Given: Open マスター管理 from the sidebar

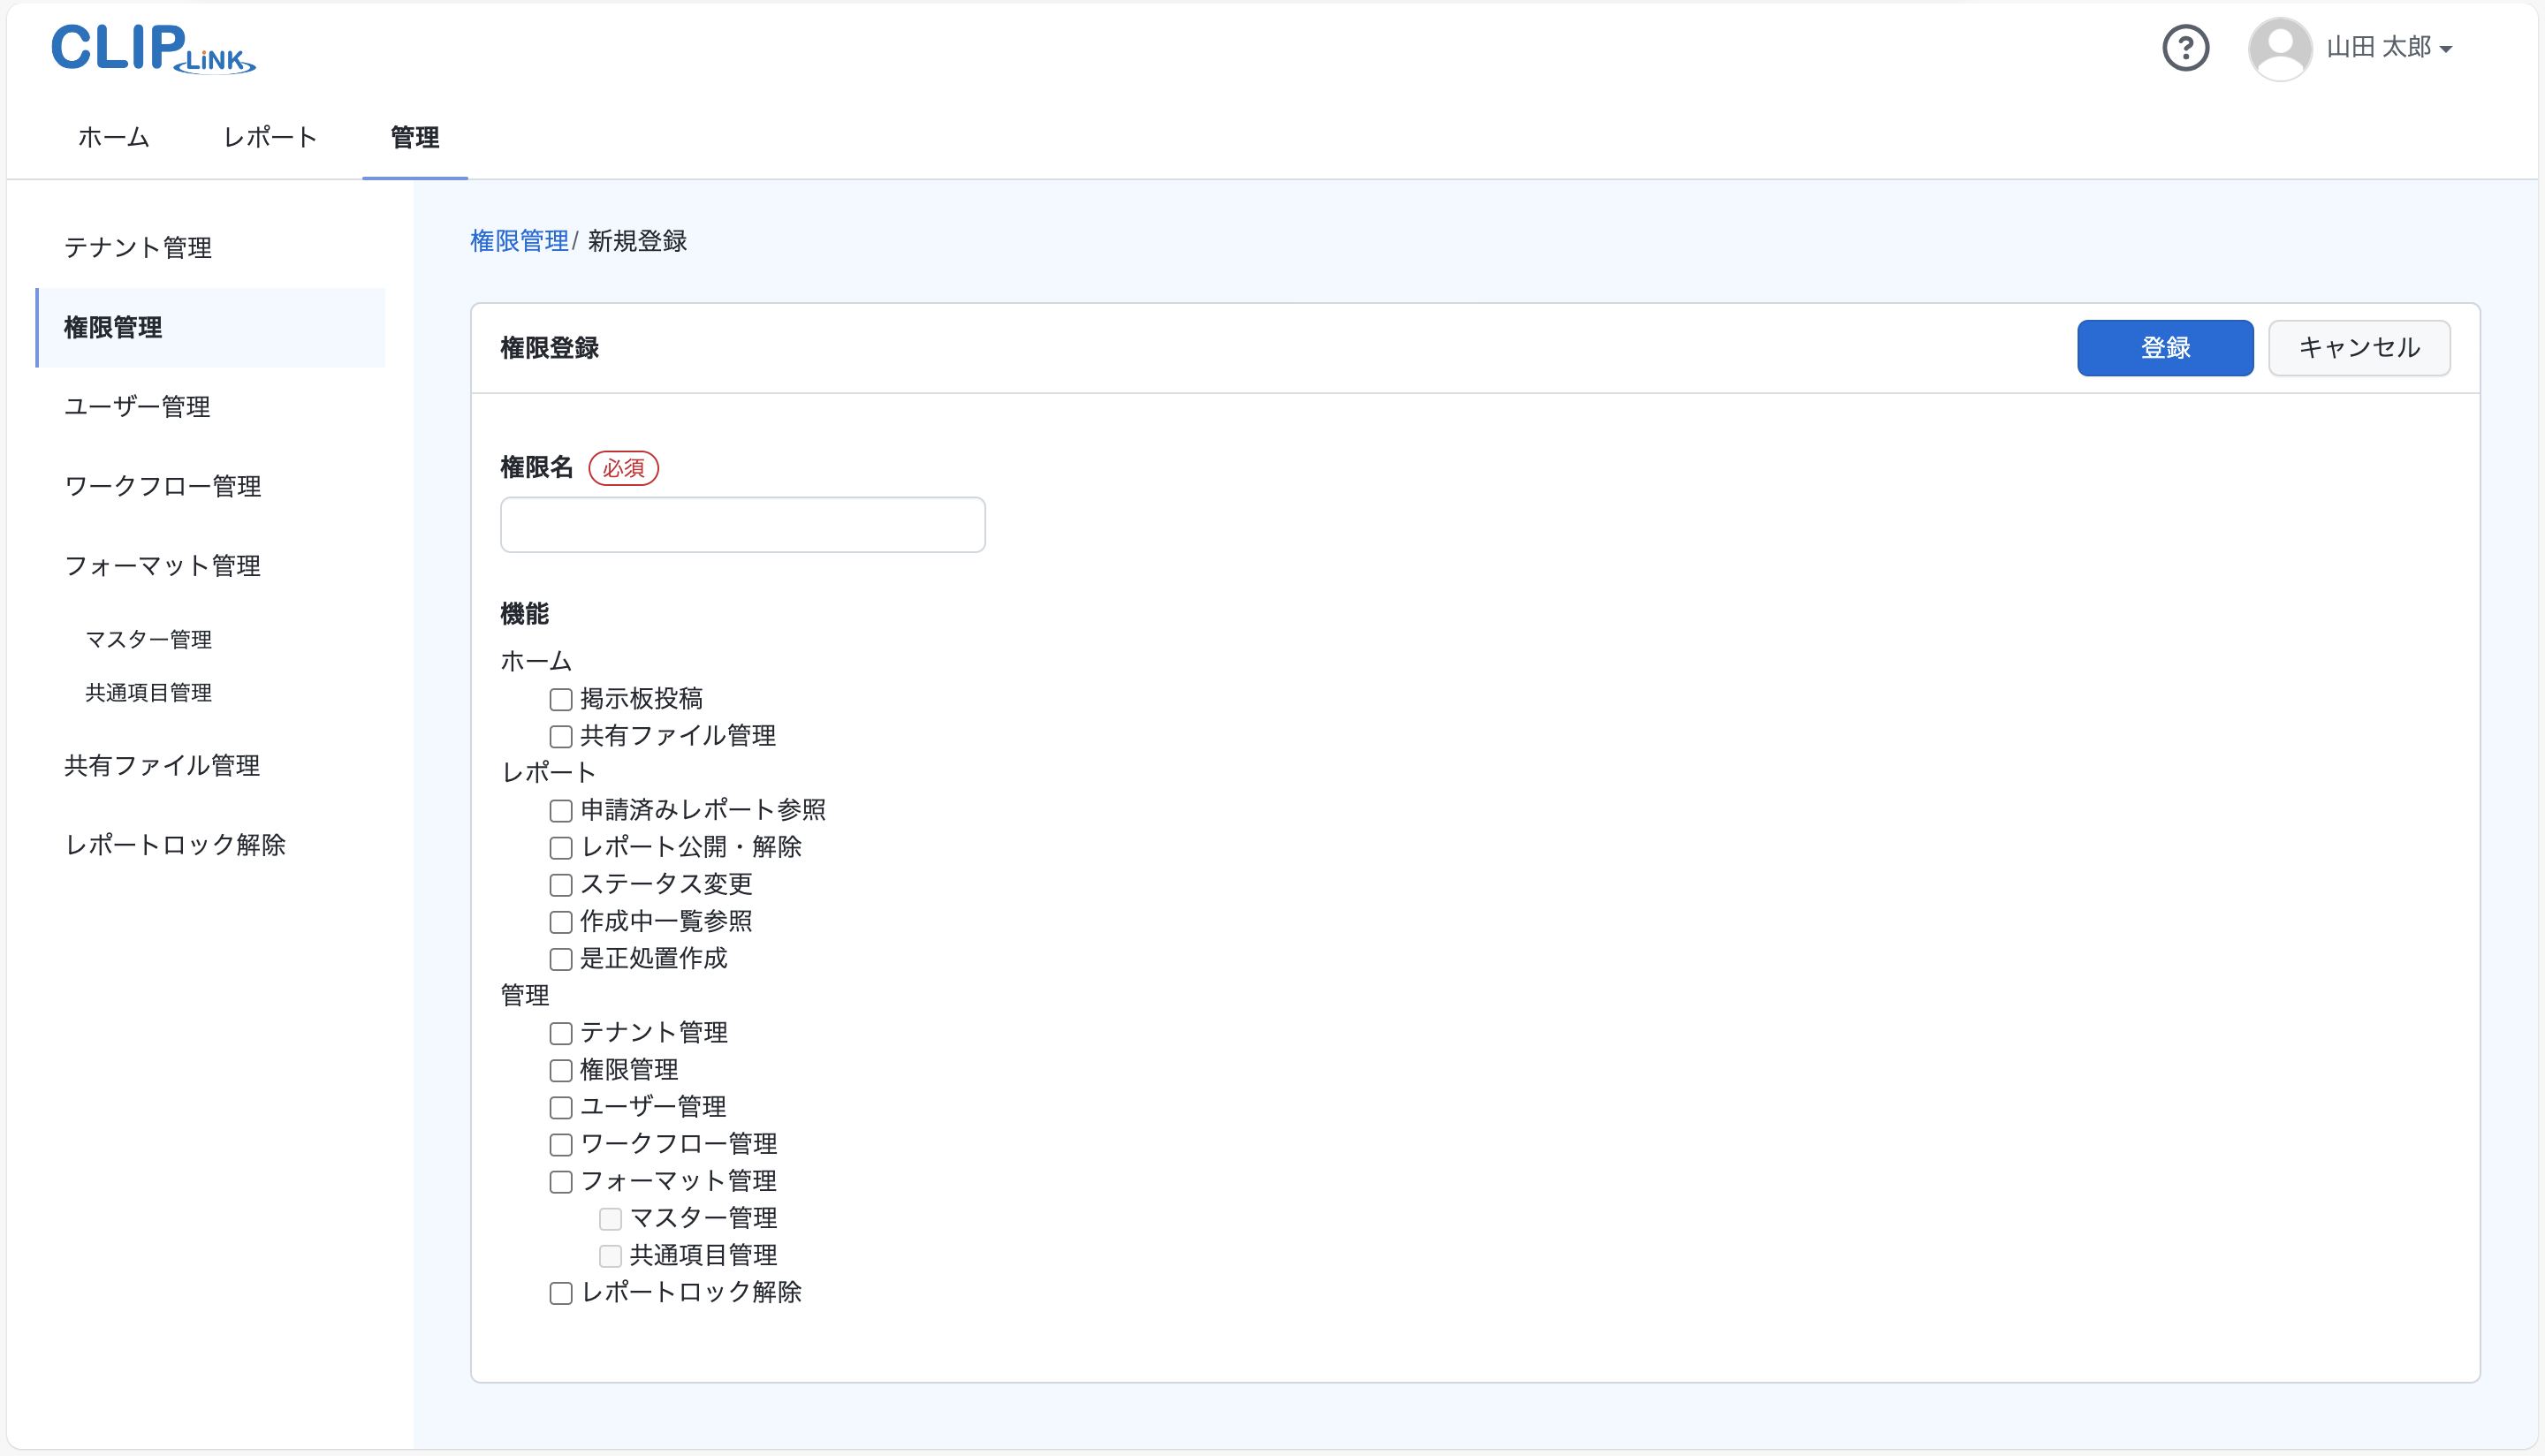Looking at the screenshot, I should tap(148, 639).
